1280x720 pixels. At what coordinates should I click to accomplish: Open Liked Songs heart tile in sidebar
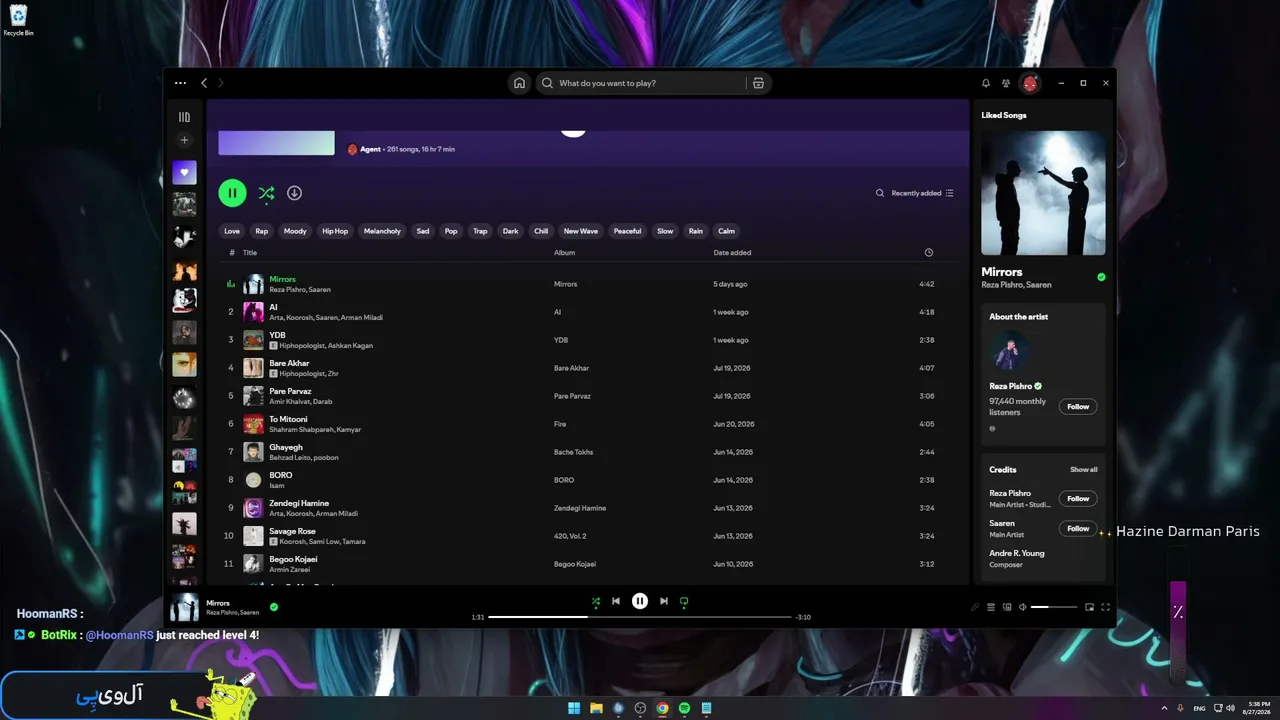point(184,172)
